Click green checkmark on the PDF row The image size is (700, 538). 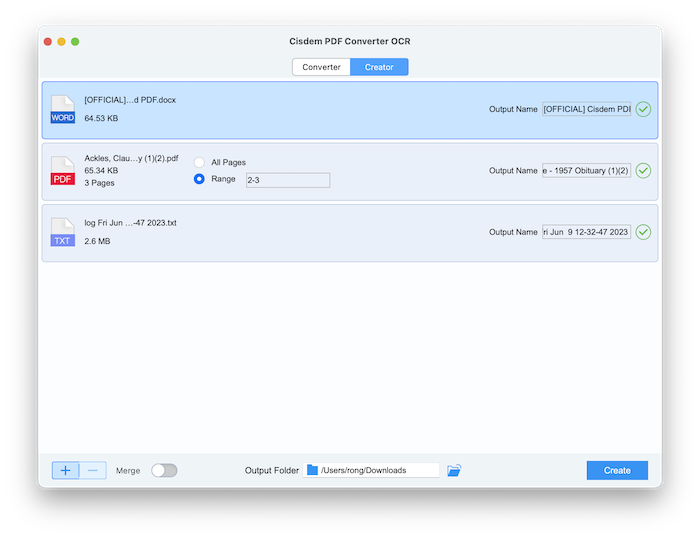tap(643, 171)
